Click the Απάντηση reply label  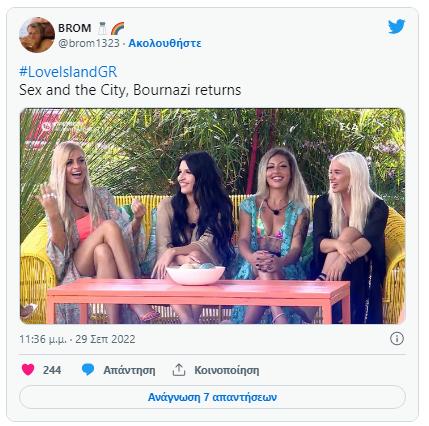pos(129,370)
